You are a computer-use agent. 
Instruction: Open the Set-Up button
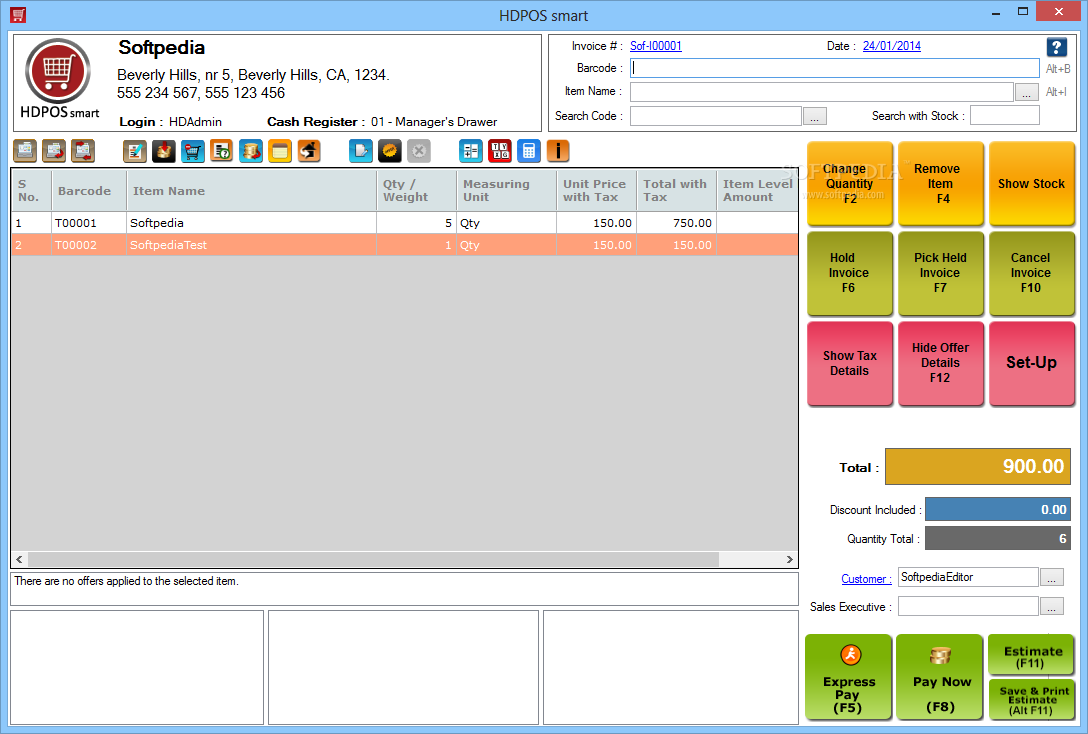(1032, 363)
